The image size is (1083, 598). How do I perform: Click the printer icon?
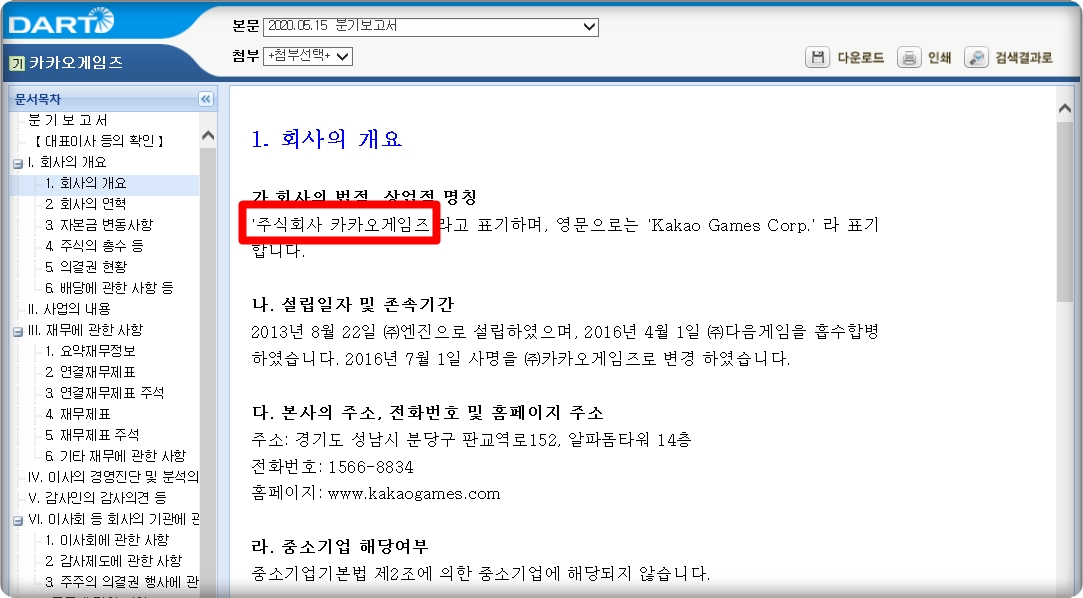point(909,57)
